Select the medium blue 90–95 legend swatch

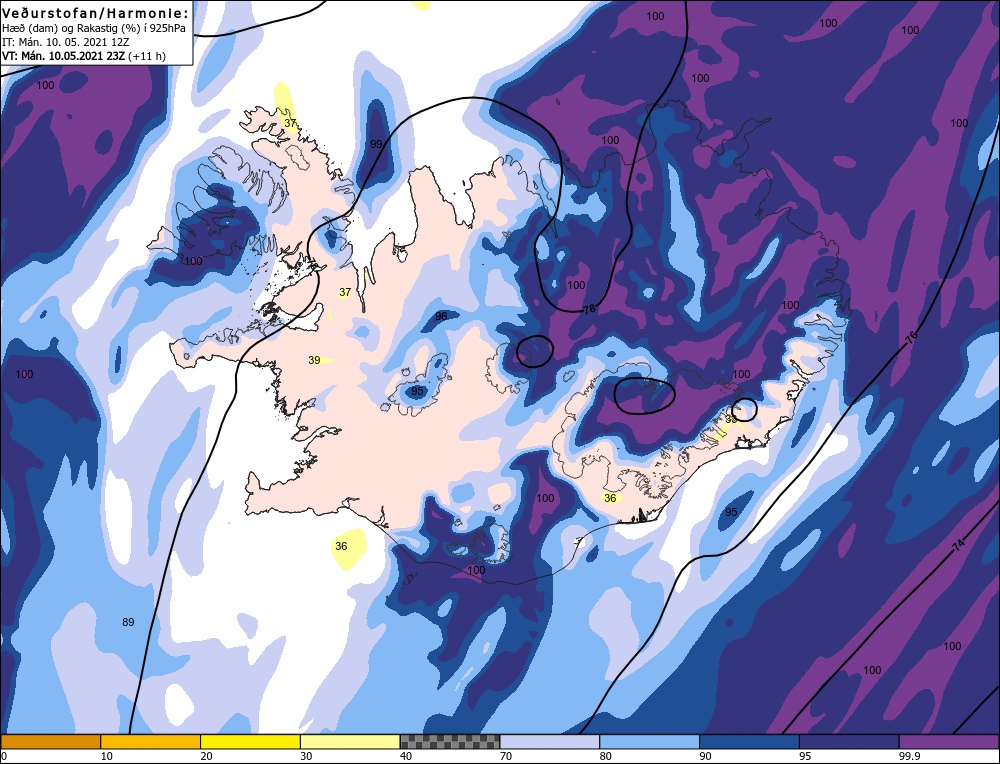pos(749,741)
